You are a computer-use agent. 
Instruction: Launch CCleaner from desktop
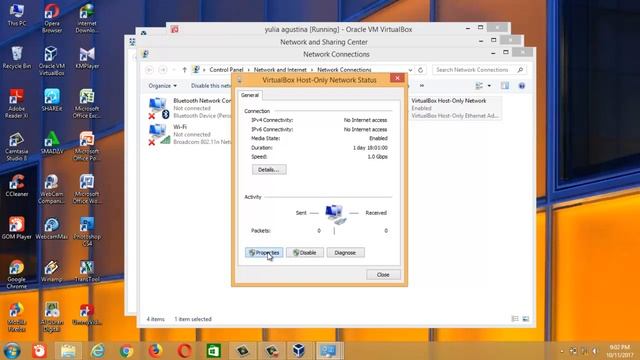pyautogui.click(x=17, y=186)
